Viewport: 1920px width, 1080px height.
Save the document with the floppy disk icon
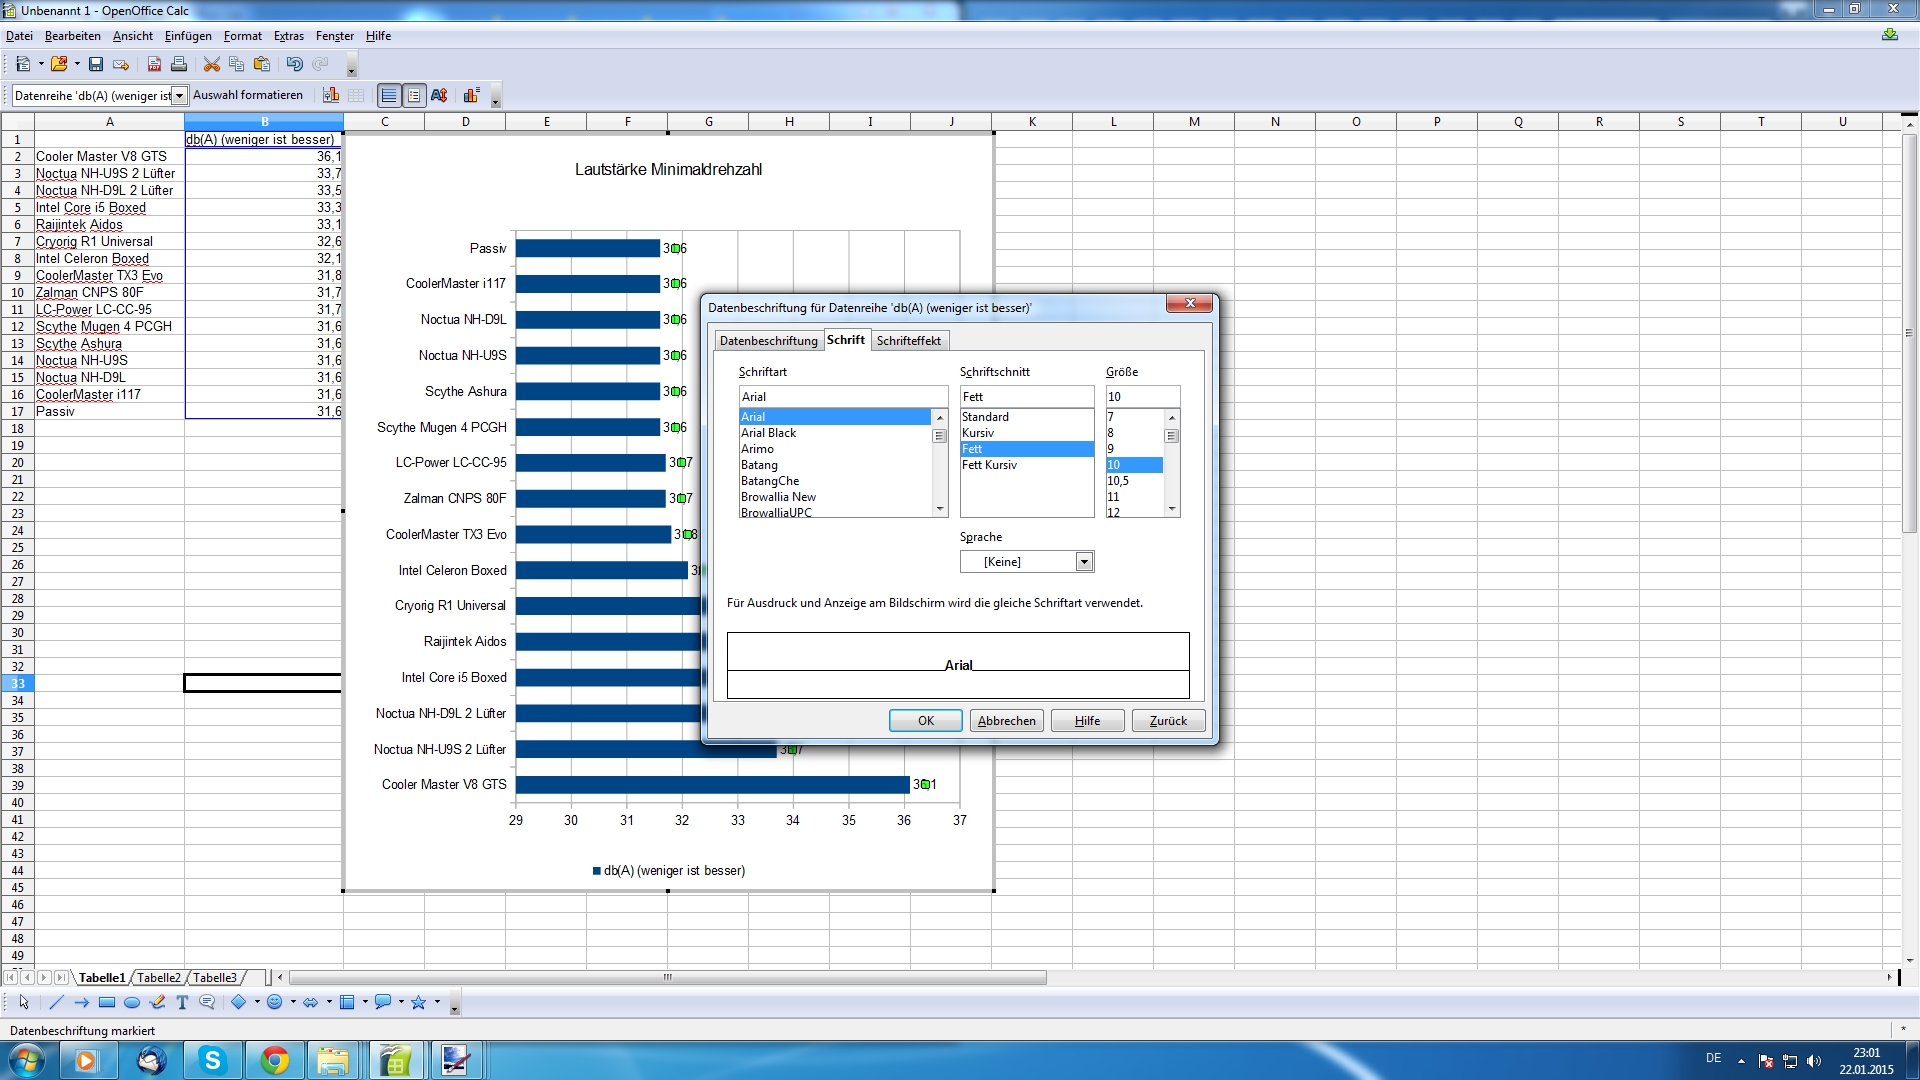pyautogui.click(x=96, y=64)
